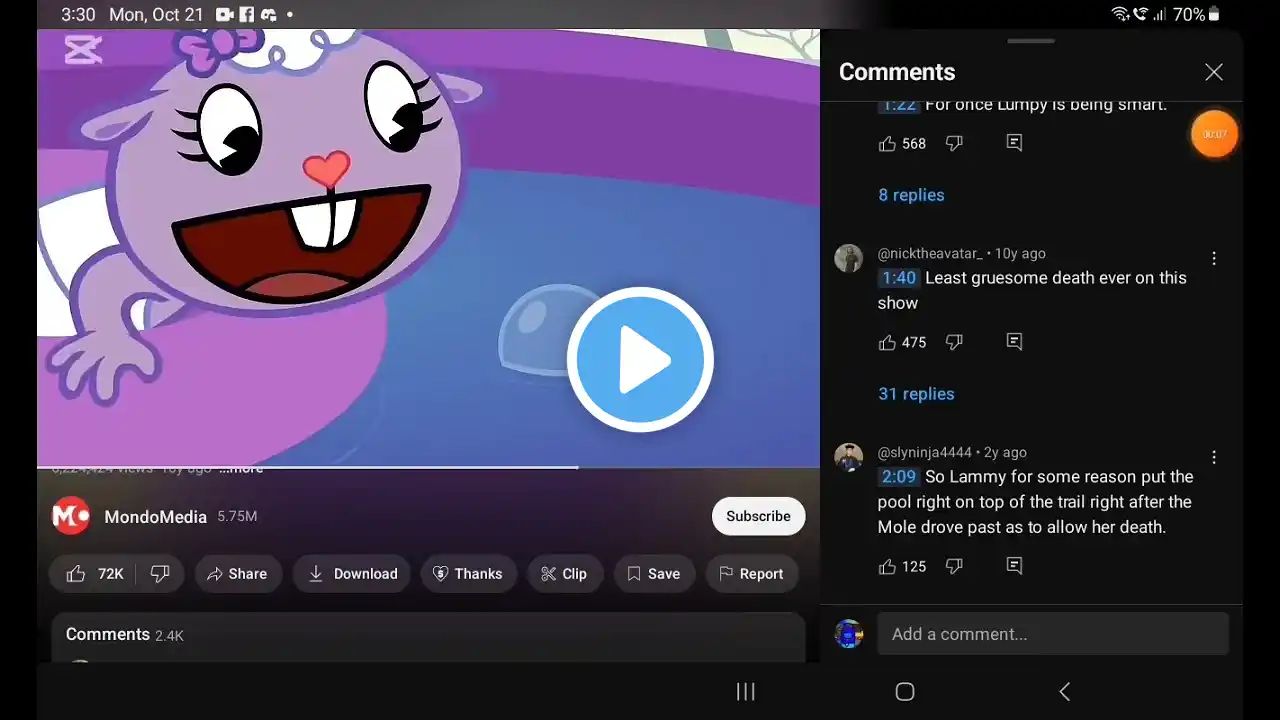Subscribe to MondoMedia
Image resolution: width=1280 pixels, height=720 pixels.
tap(758, 516)
